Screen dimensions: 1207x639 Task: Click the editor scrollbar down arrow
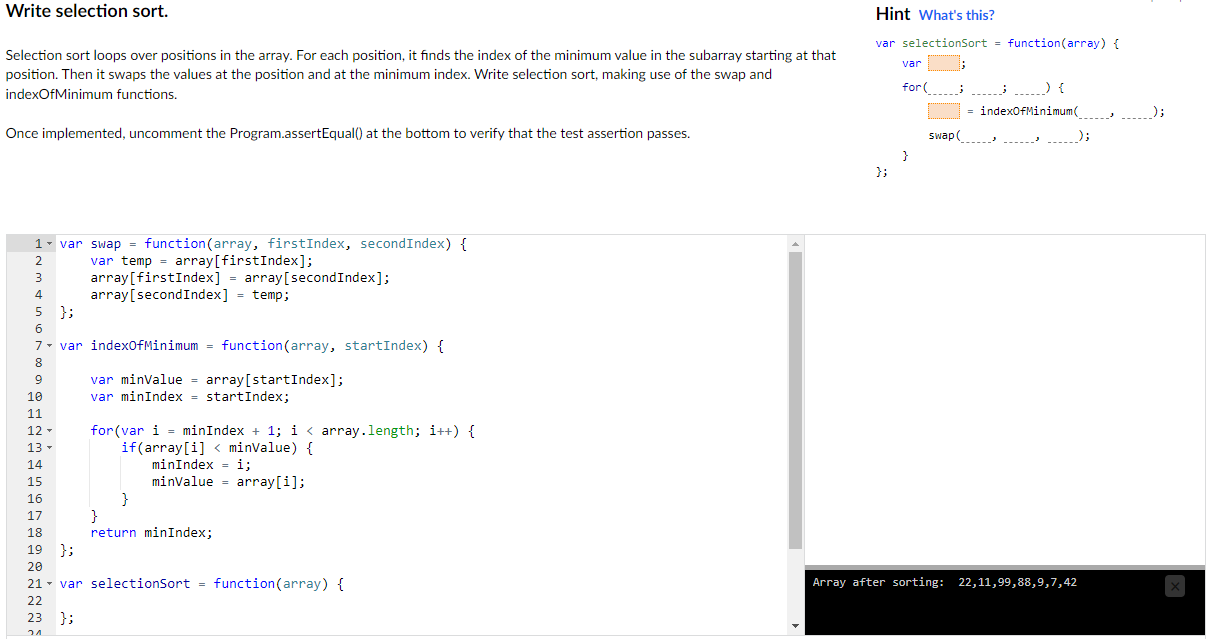point(795,627)
